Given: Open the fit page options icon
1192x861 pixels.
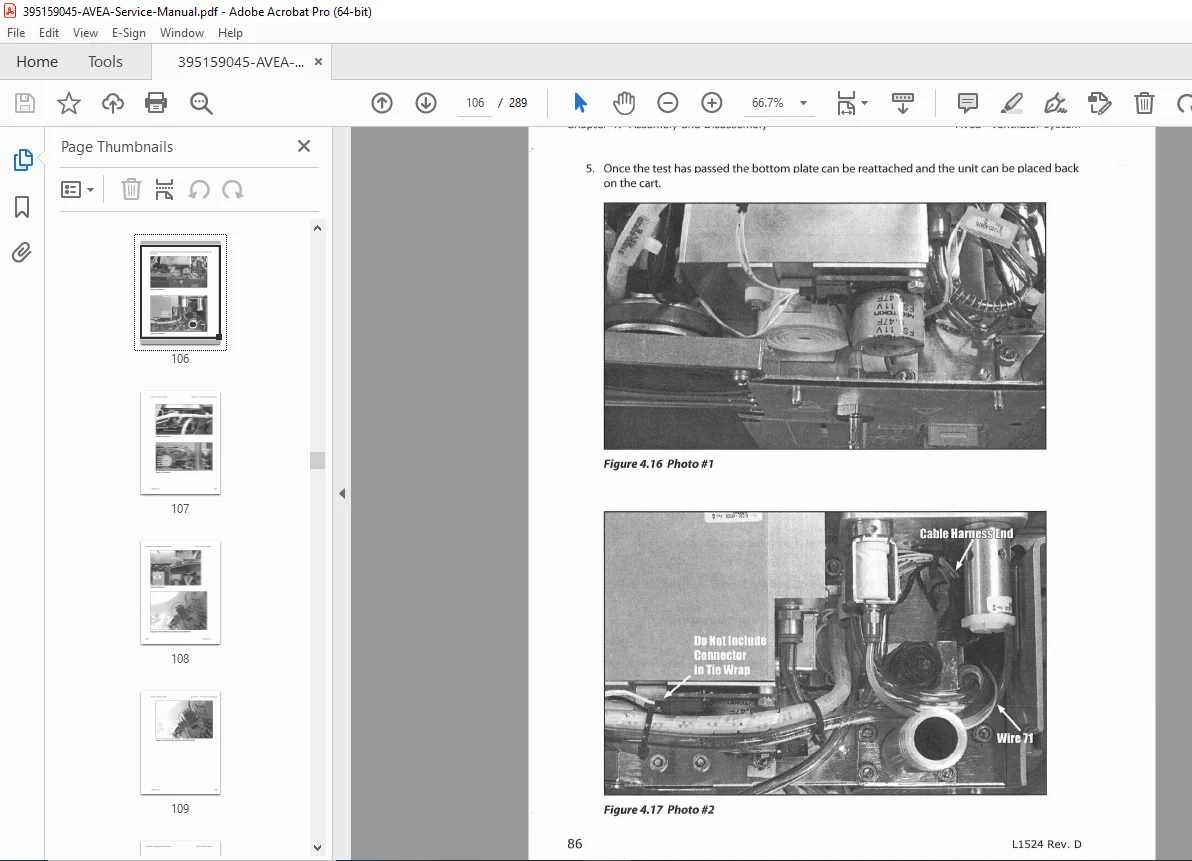Looking at the screenshot, I should click(x=851, y=103).
